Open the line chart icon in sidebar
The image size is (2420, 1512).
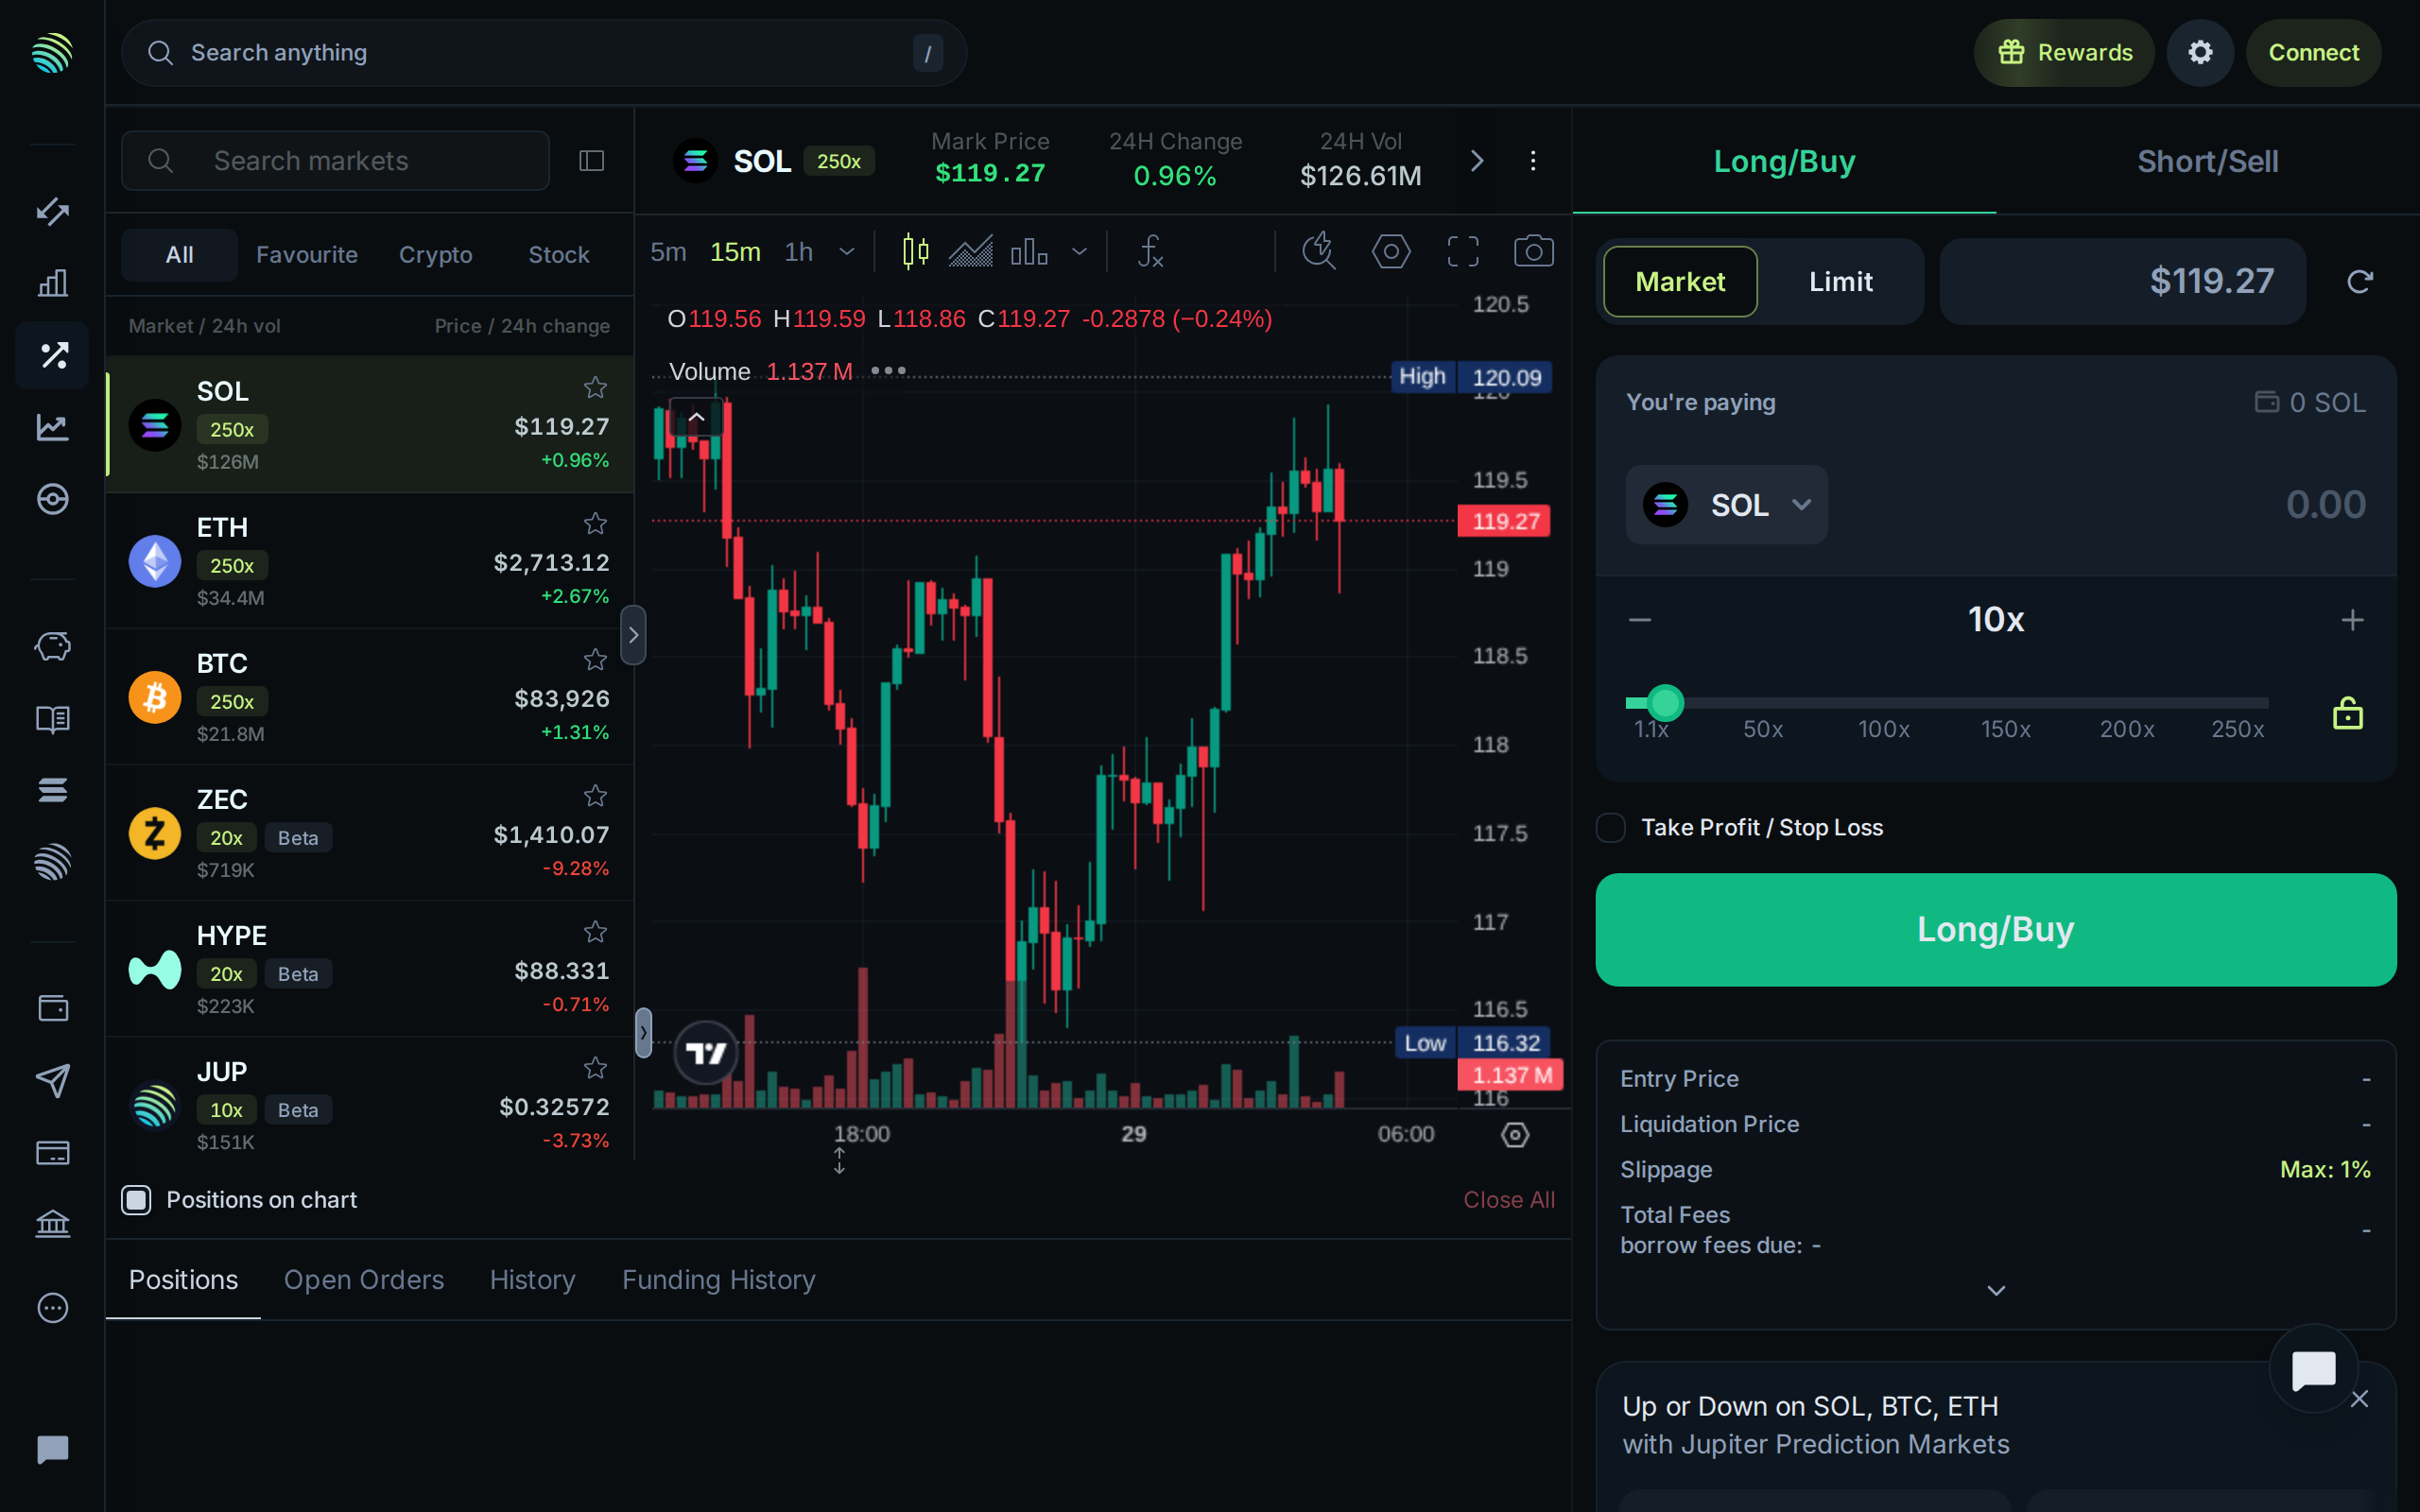click(x=52, y=427)
